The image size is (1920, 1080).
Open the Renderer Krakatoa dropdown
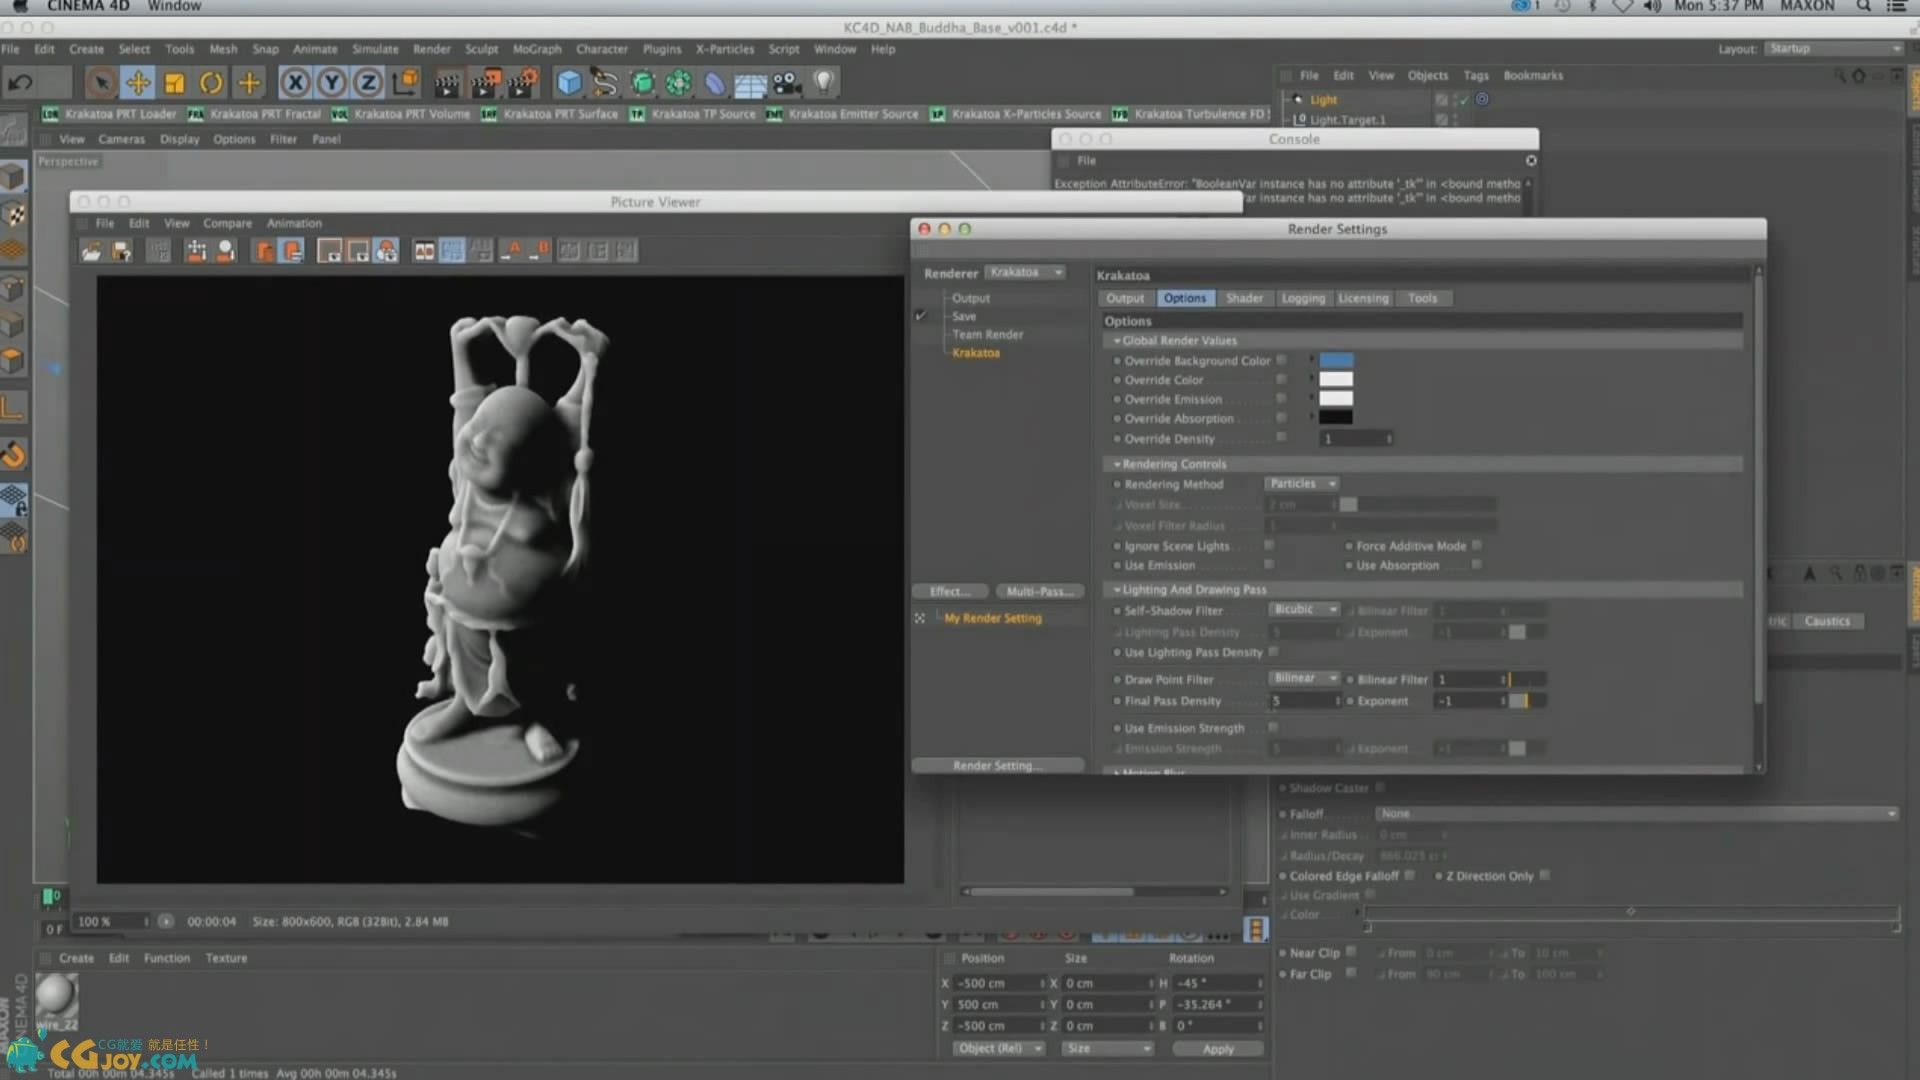(1025, 272)
